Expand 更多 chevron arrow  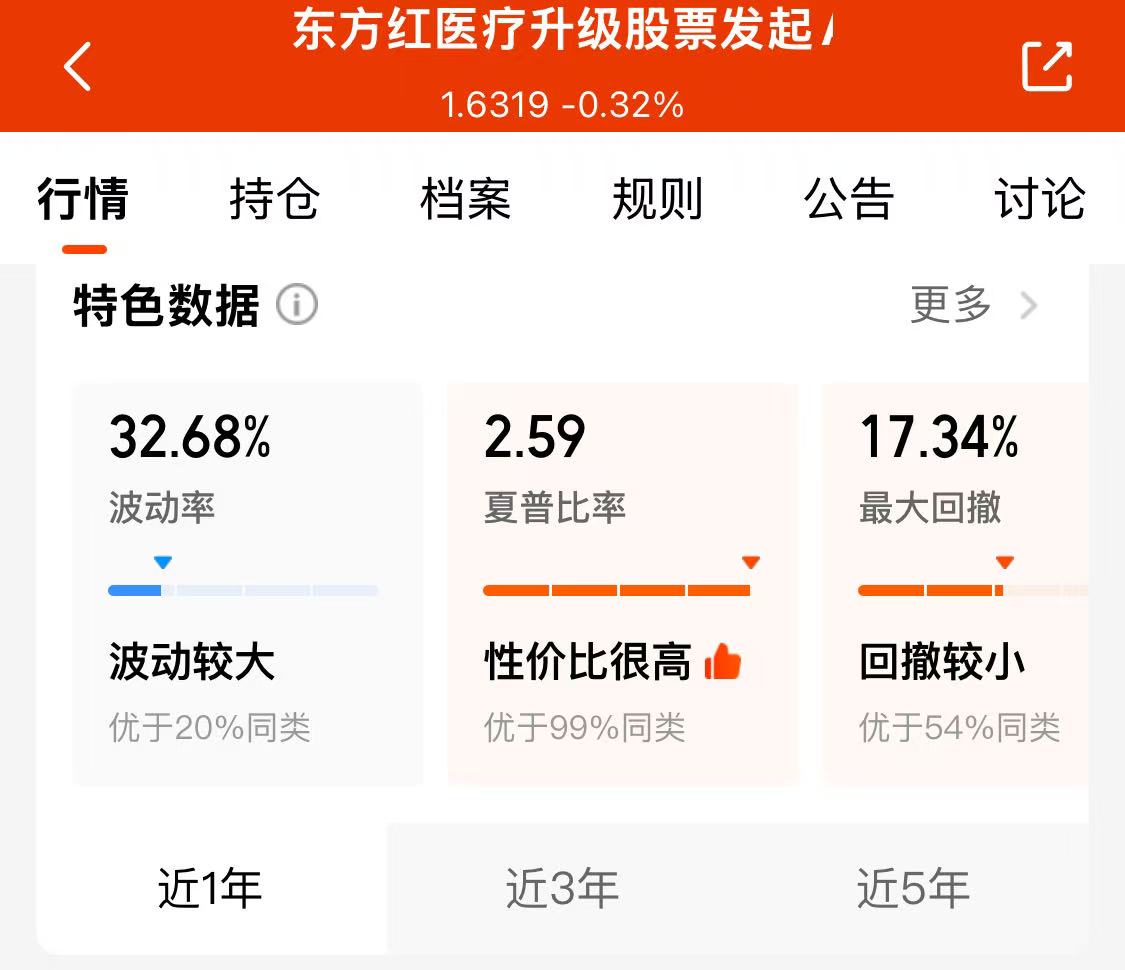tap(1028, 306)
